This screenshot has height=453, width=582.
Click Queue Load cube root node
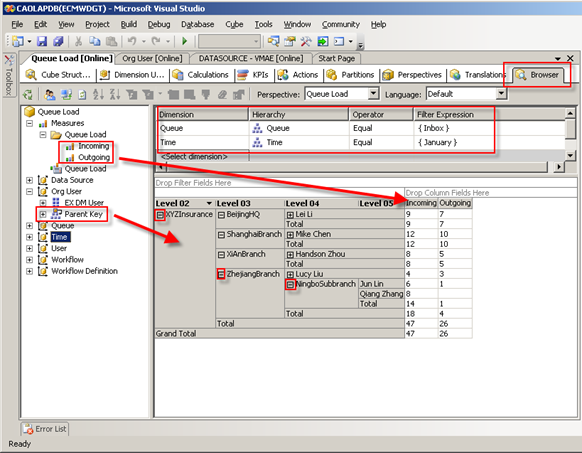tap(58, 112)
